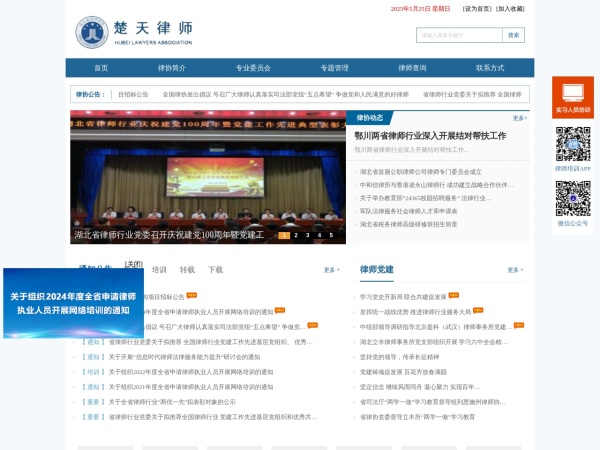This screenshot has width=600, height=450.
Task: Open 中组部领导调研指导北京盈科（武汉）律师事务所
Action: [436, 327]
